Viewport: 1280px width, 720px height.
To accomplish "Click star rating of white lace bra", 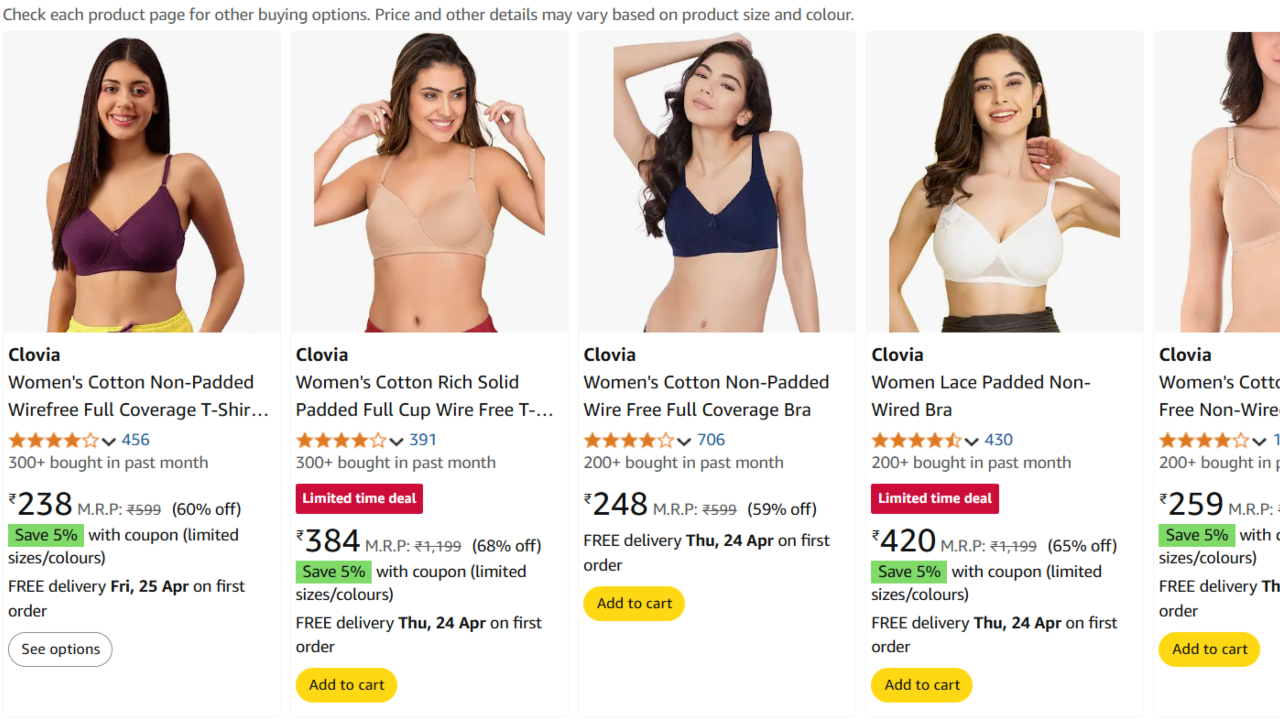I will (x=916, y=440).
